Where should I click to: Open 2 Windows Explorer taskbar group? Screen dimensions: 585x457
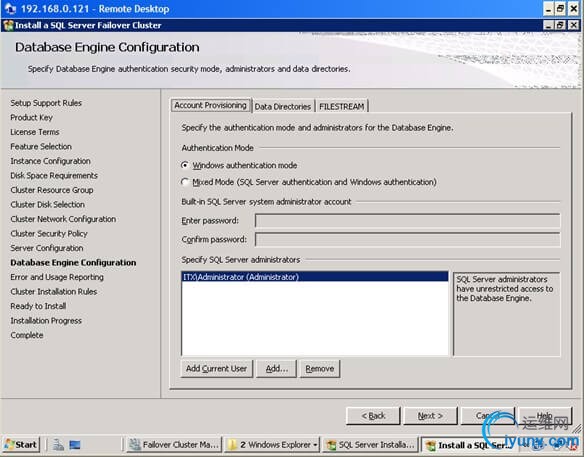(x=272, y=445)
